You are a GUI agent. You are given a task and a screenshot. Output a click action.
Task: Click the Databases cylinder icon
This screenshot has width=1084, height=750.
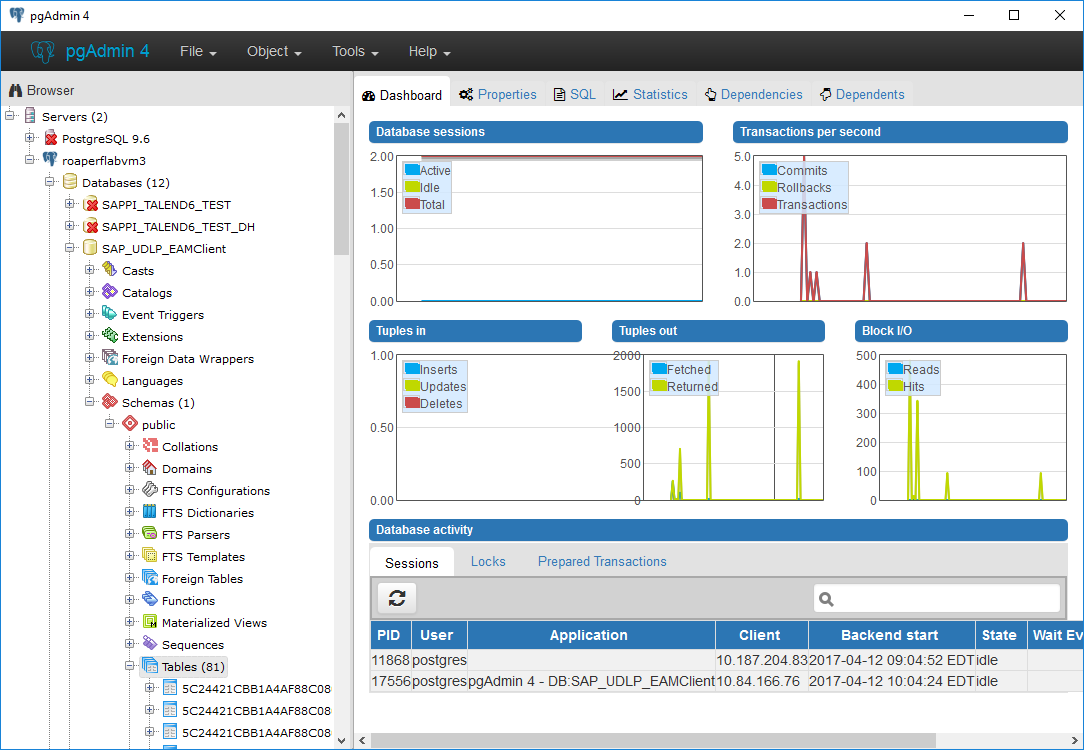pyautogui.click(x=70, y=182)
